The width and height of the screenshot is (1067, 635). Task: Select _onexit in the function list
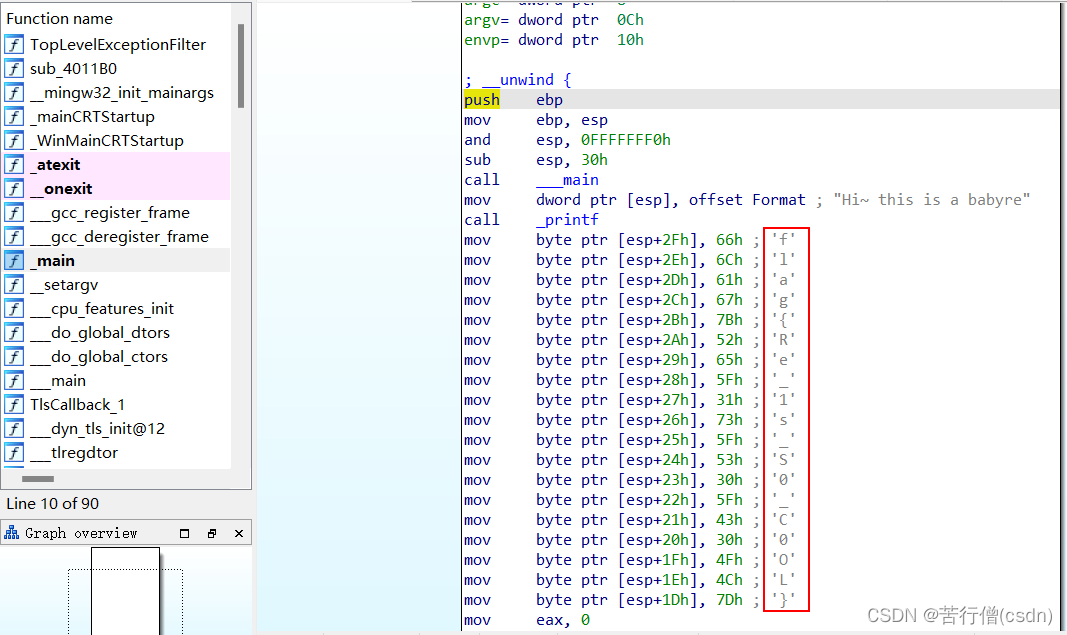pyautogui.click(x=63, y=188)
